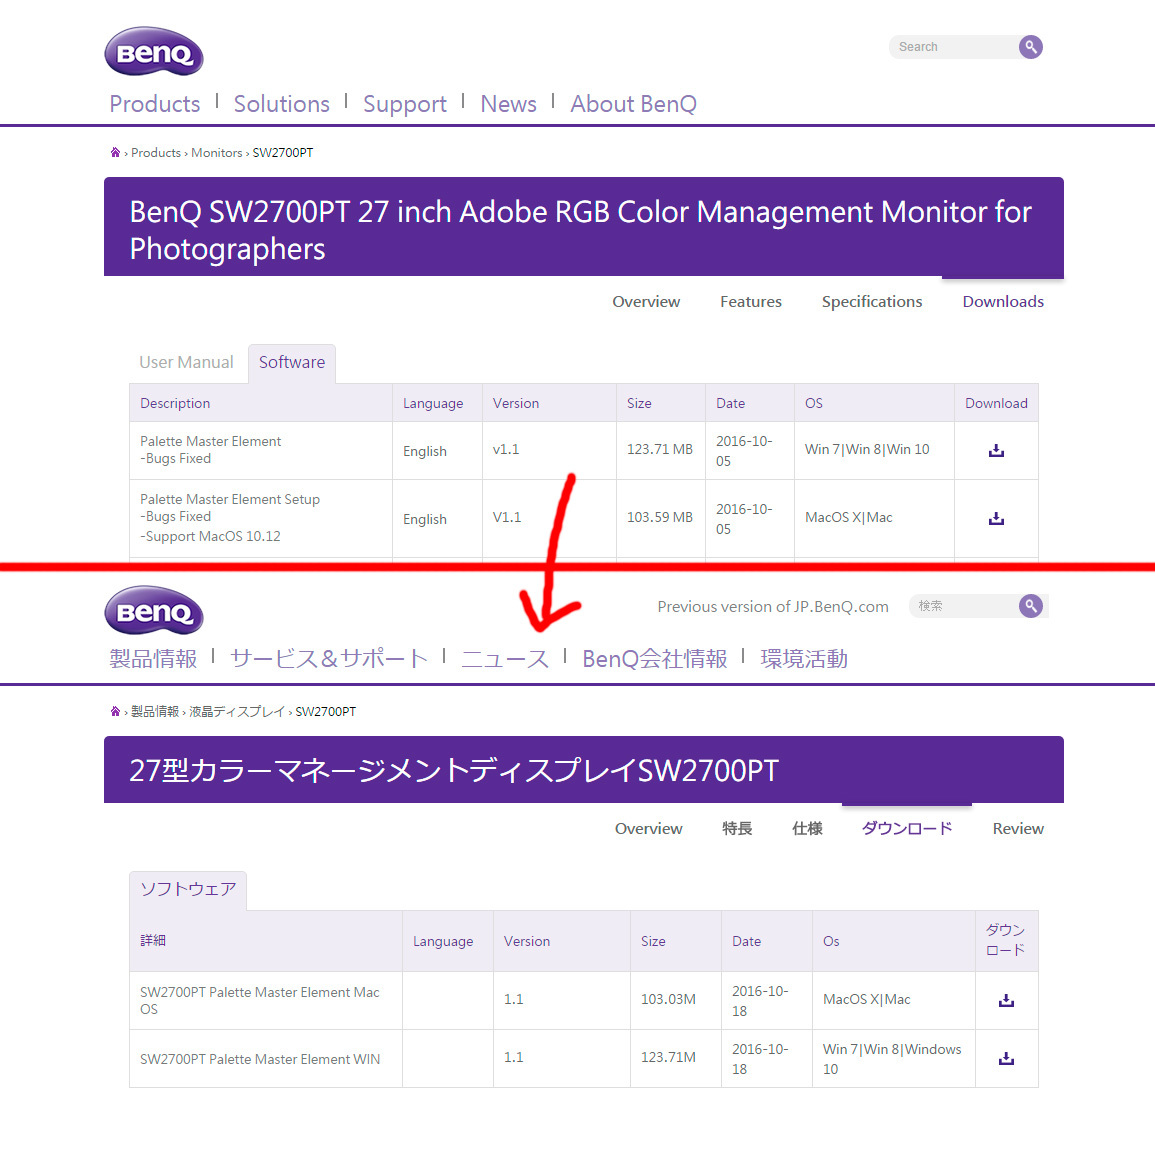Click the 検索 input field

pos(964,606)
